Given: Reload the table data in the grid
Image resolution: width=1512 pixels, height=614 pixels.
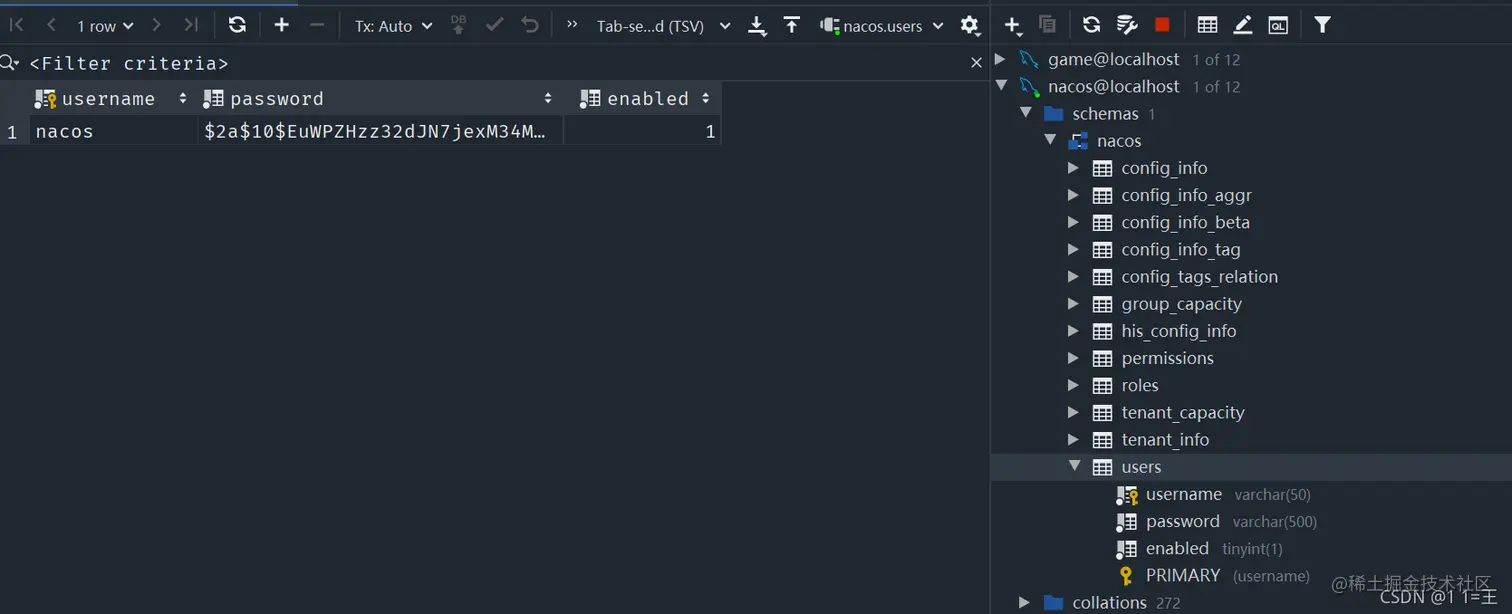Looking at the screenshot, I should pyautogui.click(x=237, y=25).
